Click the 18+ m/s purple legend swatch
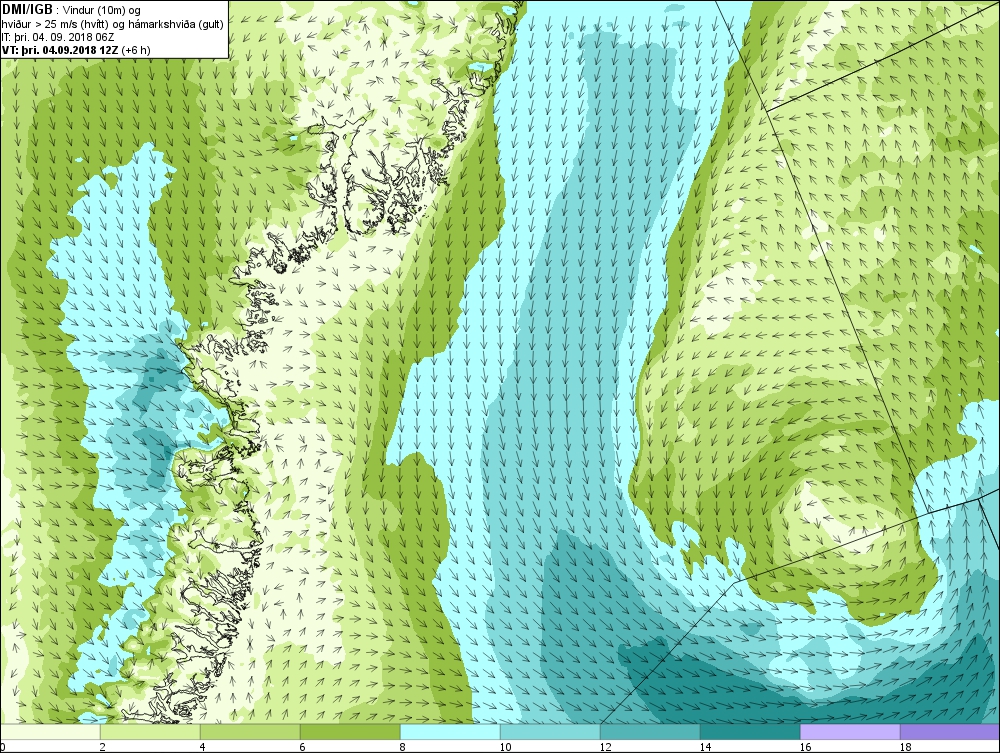This screenshot has width=1000, height=753. point(950,731)
